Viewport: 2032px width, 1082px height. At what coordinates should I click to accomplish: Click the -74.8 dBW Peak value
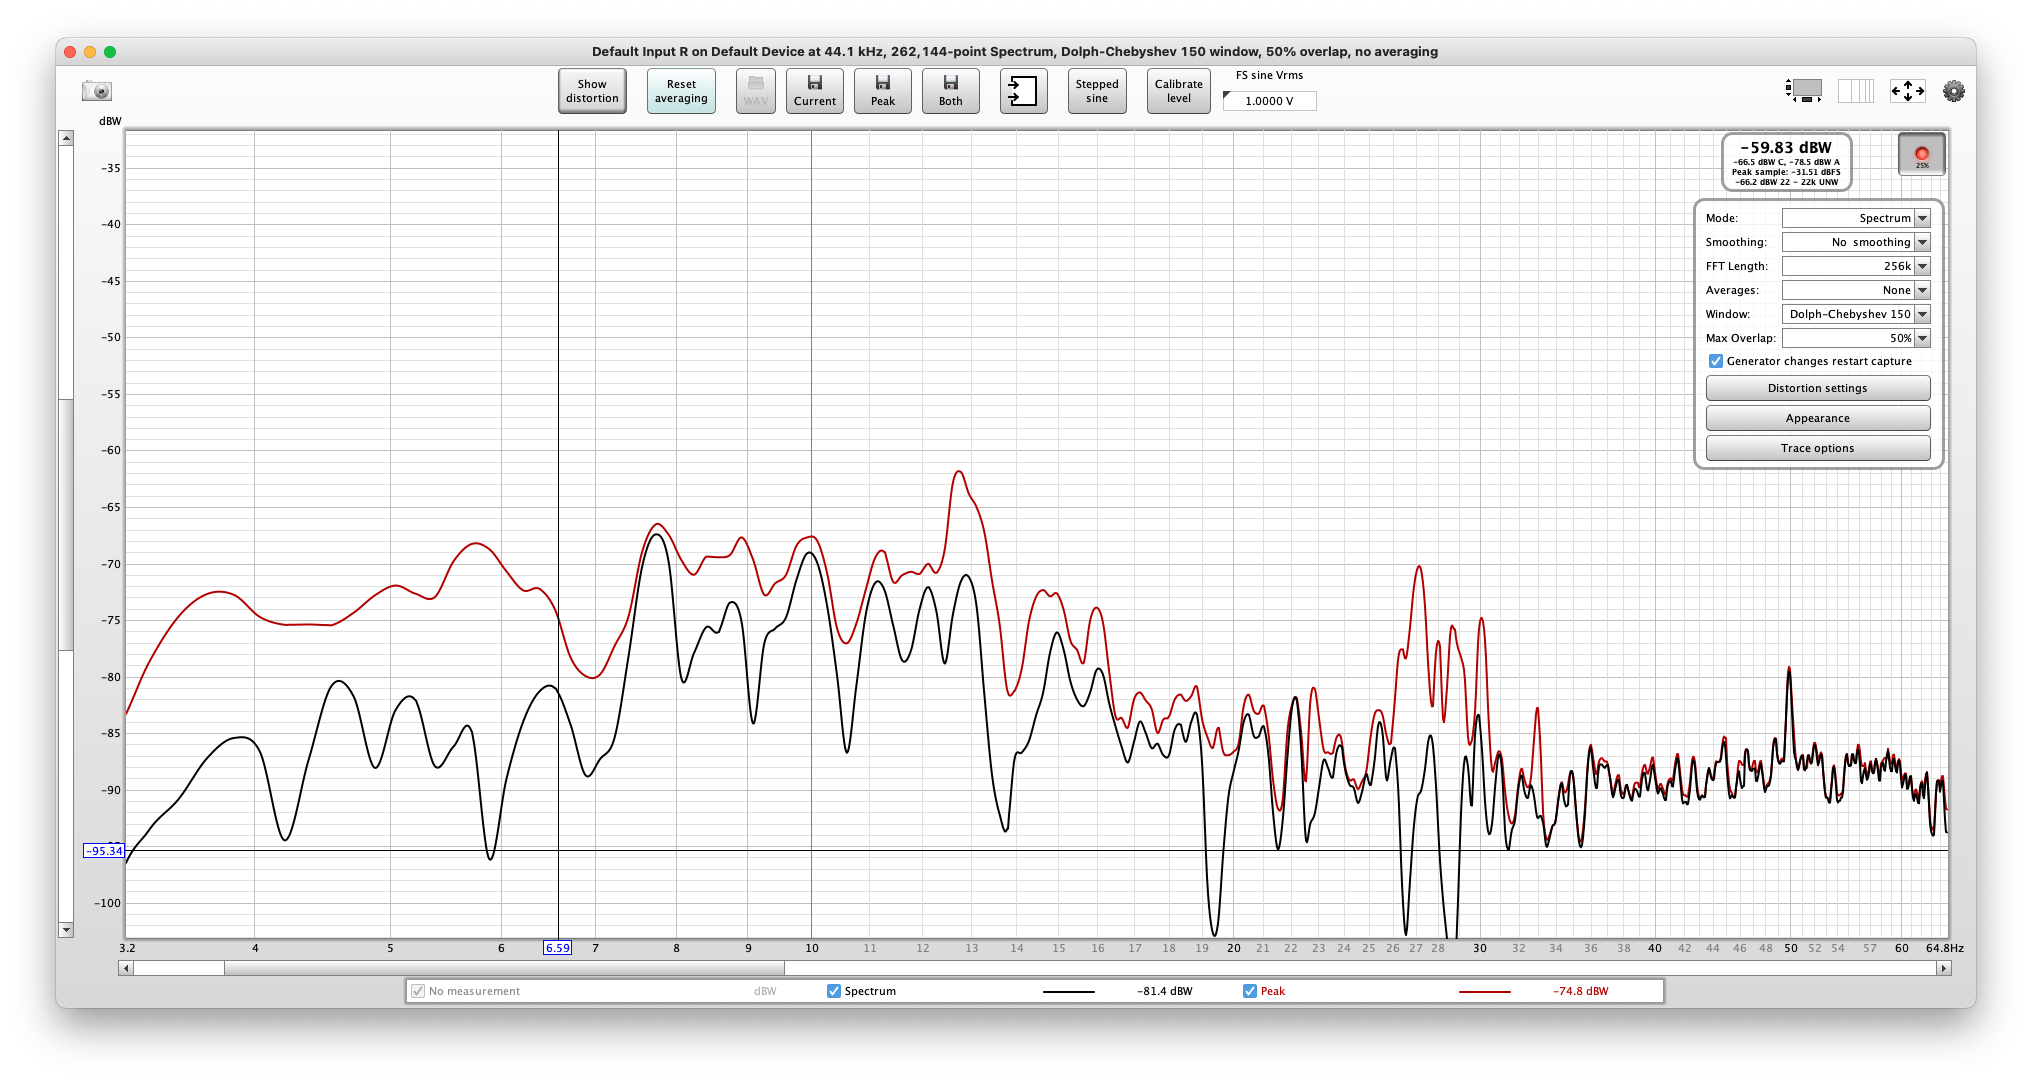click(1581, 991)
